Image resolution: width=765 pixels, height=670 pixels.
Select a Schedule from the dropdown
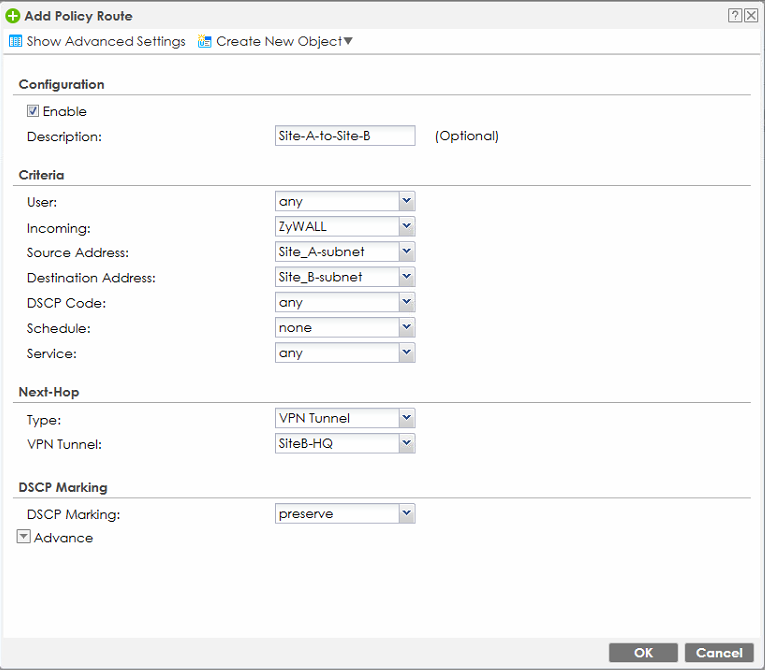(344, 328)
